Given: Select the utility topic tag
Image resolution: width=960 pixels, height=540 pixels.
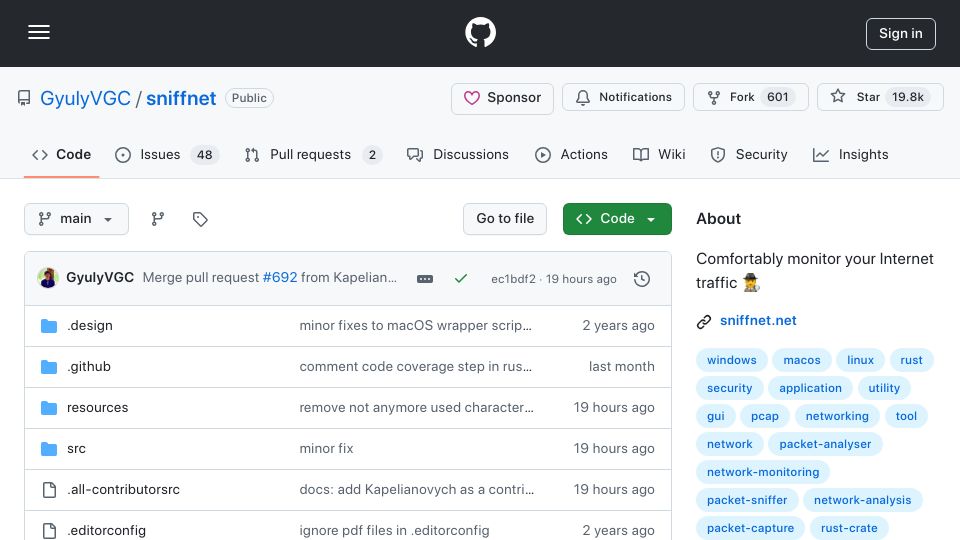Looking at the screenshot, I should [884, 388].
